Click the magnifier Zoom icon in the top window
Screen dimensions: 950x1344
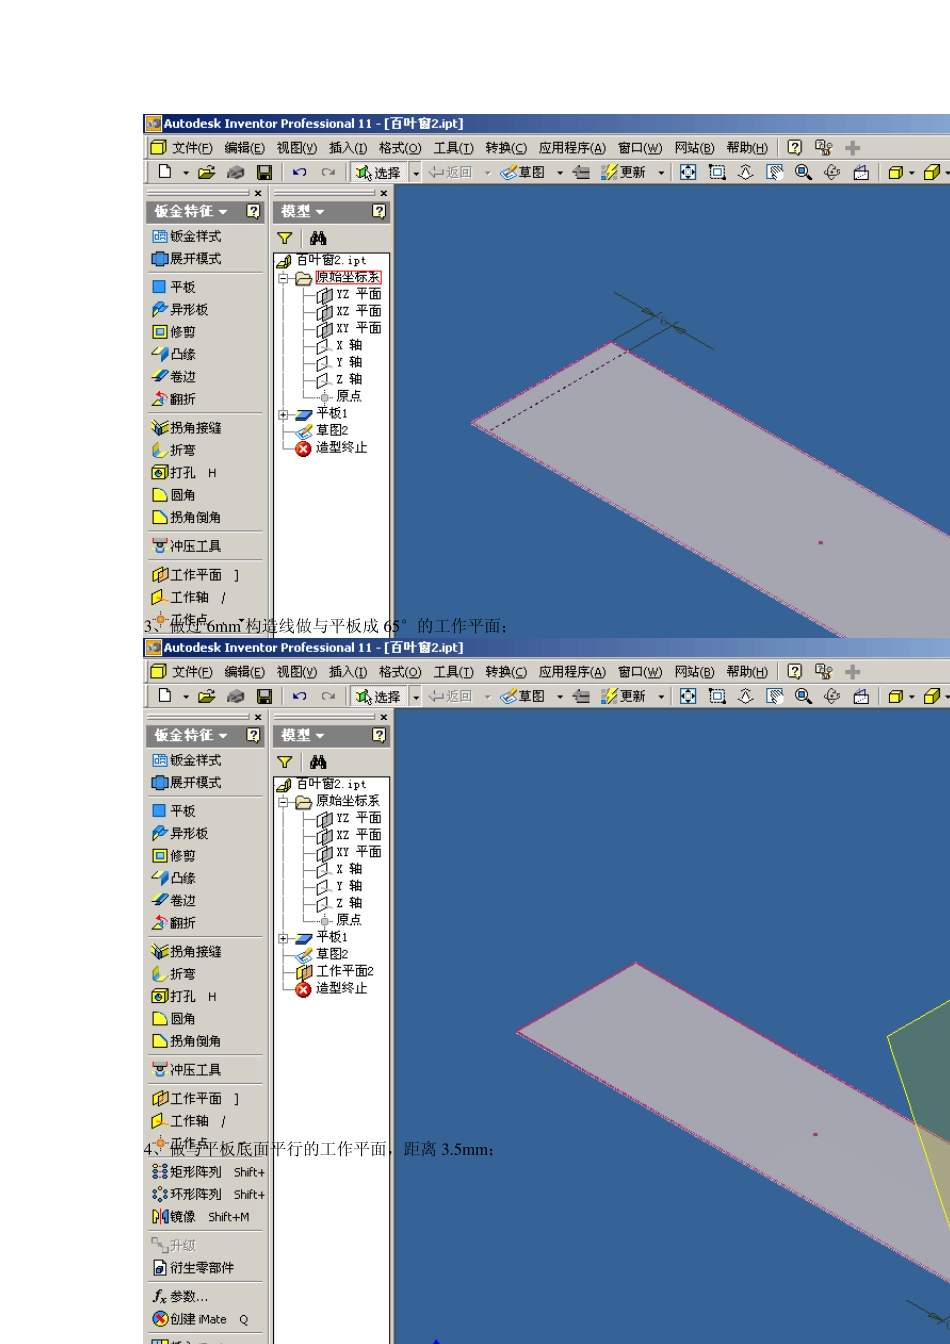pos(803,172)
